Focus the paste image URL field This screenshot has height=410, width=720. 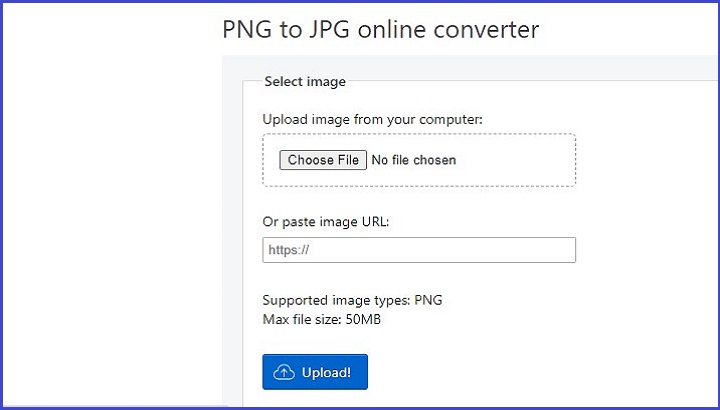[419, 250]
